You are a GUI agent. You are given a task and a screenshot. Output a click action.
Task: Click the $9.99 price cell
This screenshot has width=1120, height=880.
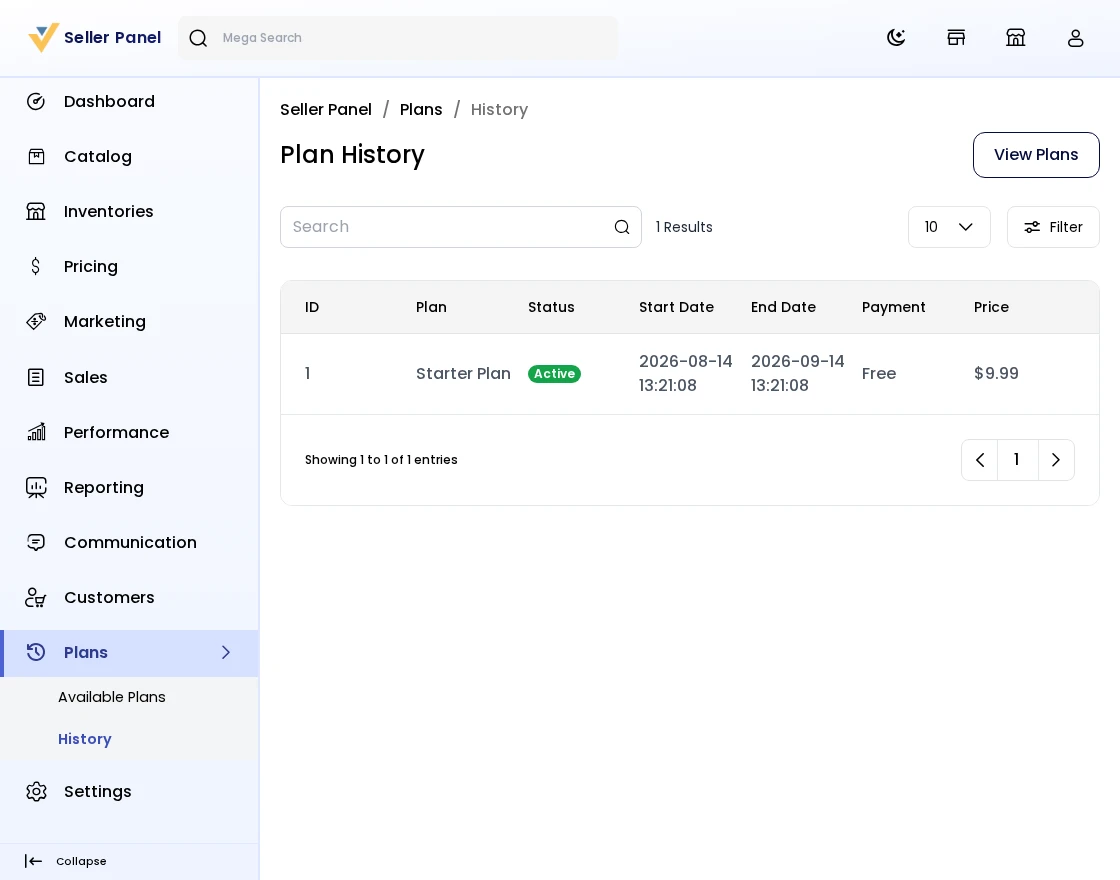point(996,374)
